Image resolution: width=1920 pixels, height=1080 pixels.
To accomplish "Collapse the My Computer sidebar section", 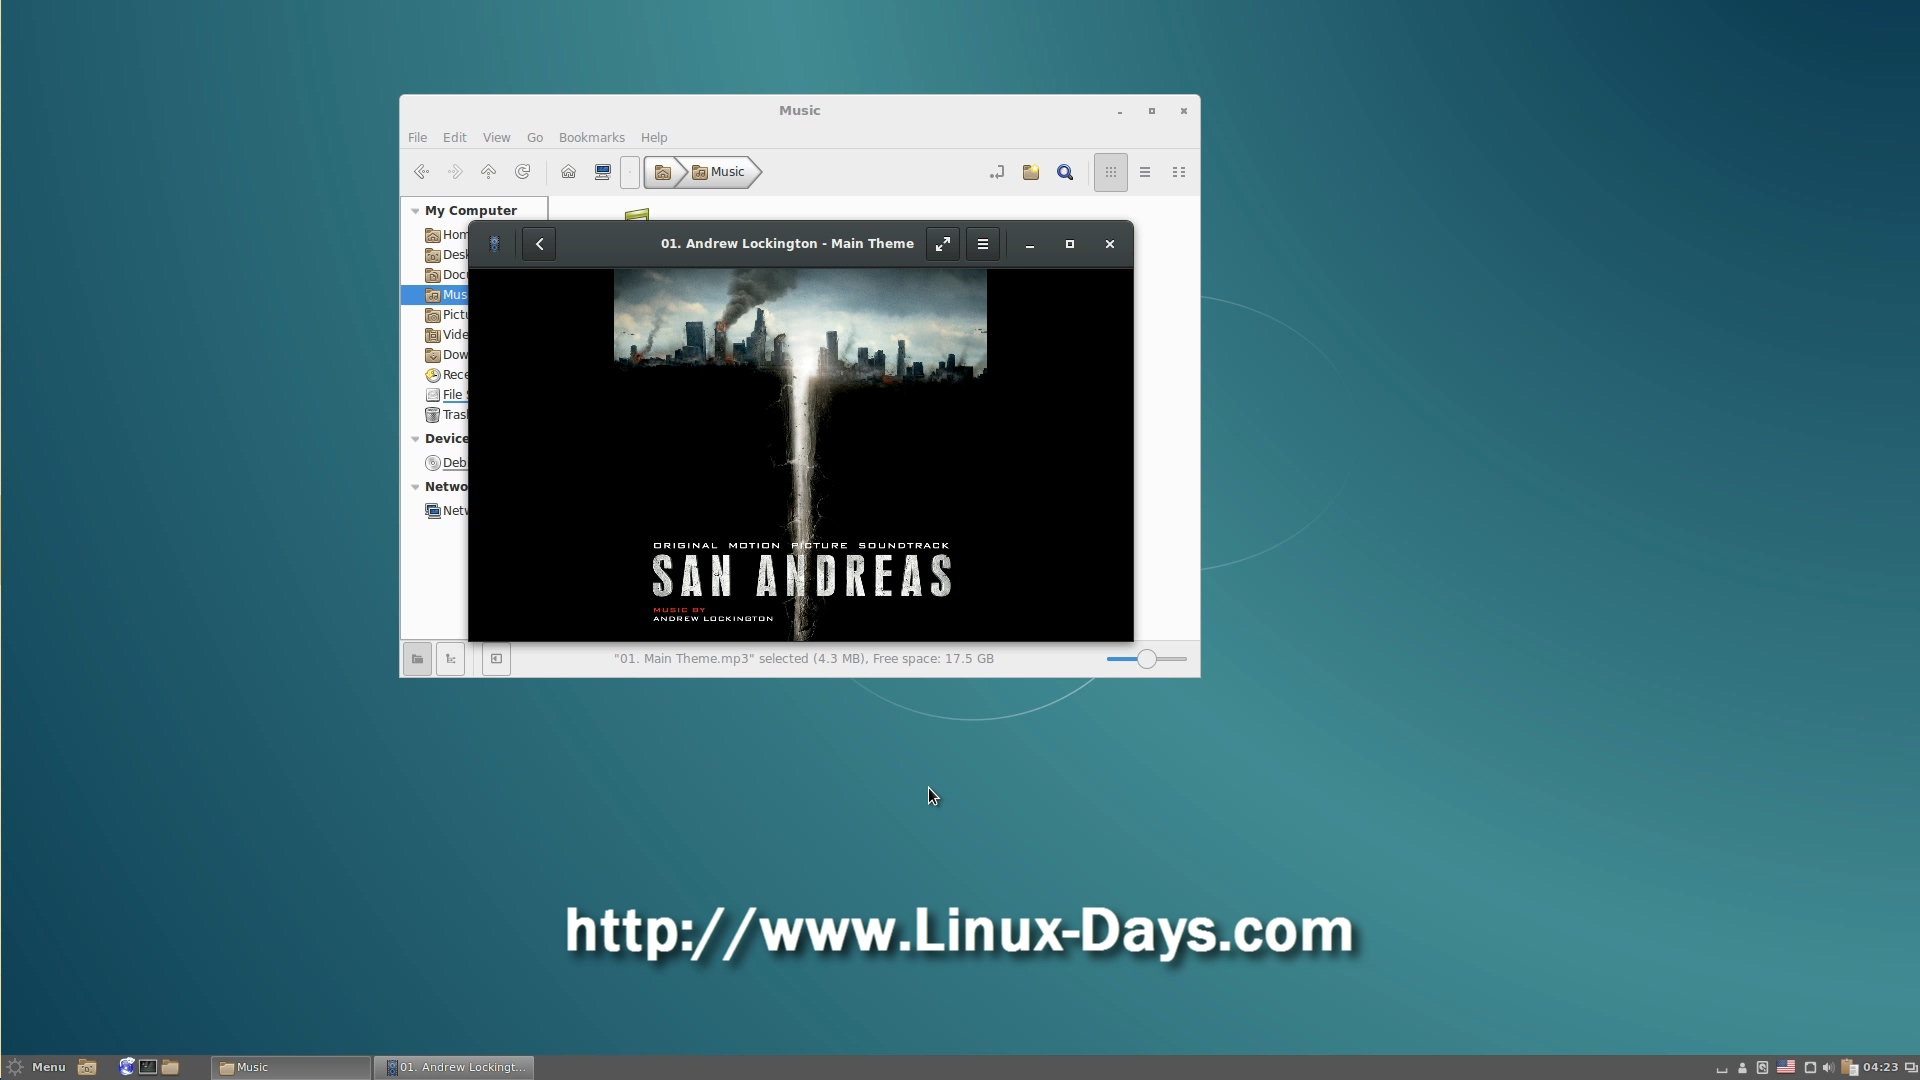I will point(415,211).
